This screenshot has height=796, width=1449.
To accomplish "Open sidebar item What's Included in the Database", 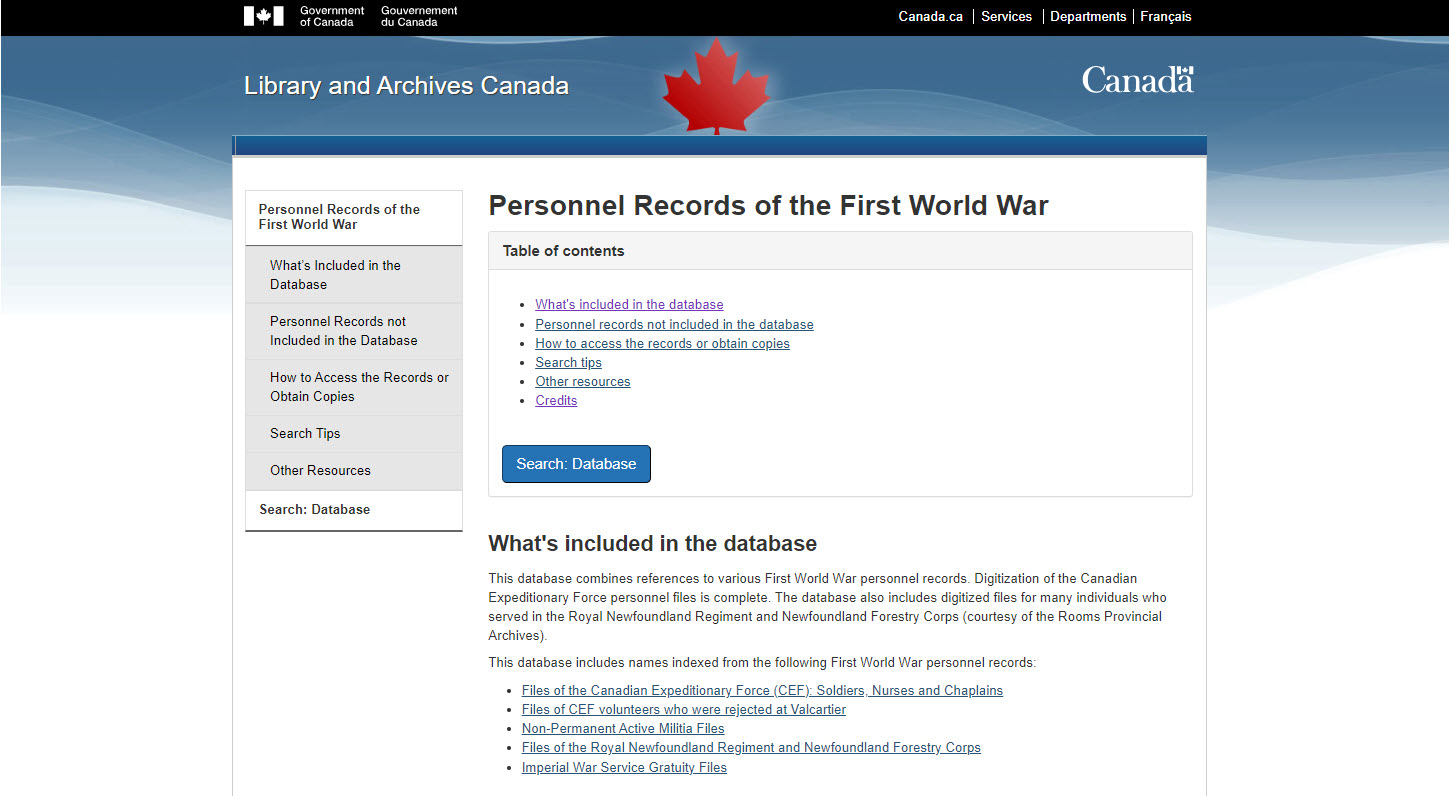I will (335, 275).
